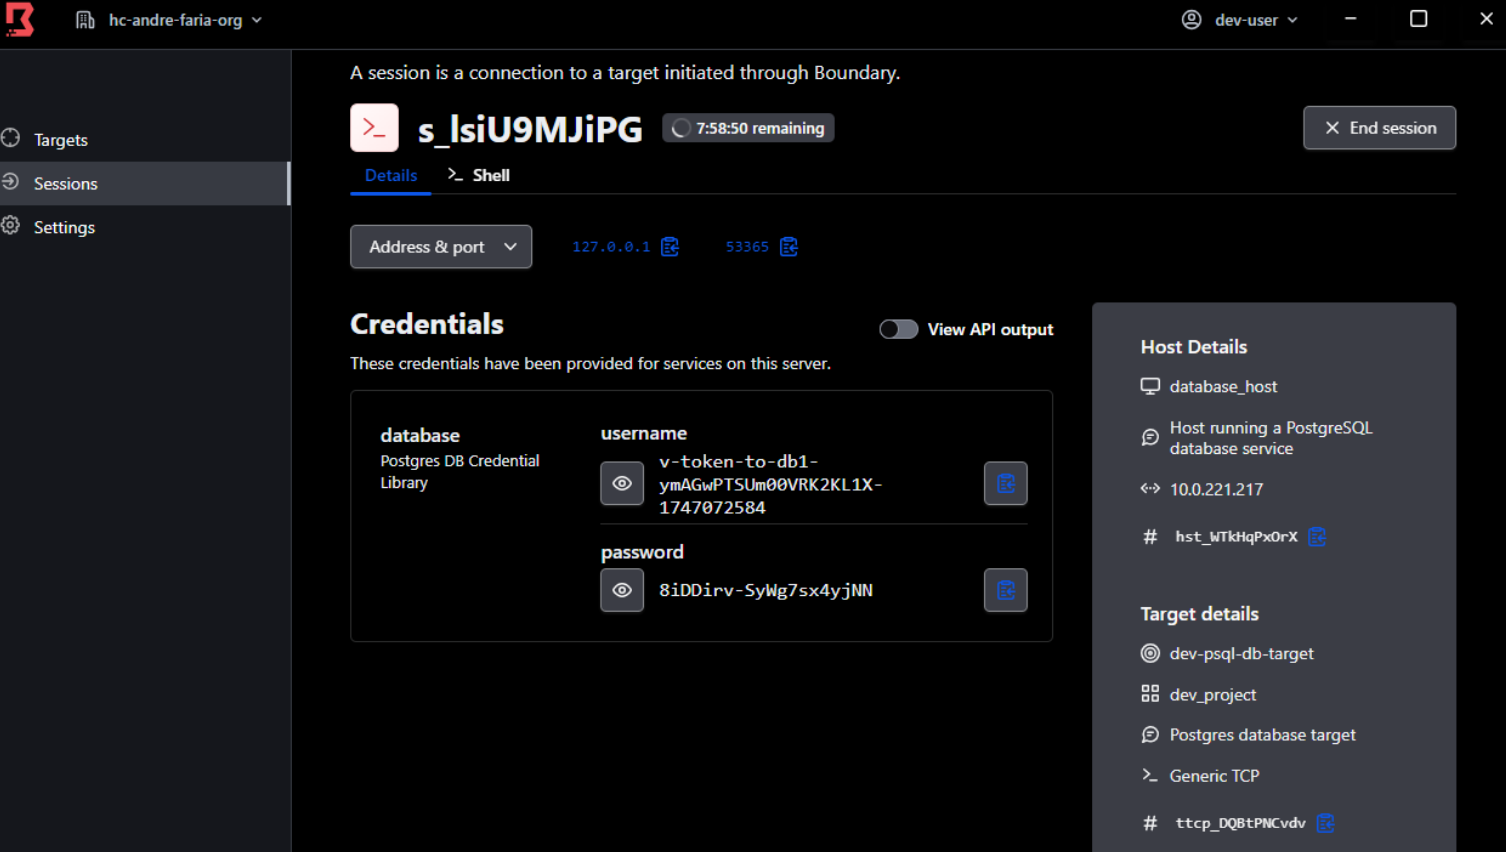Copy the database password
The width and height of the screenshot is (1506, 852).
1006,590
